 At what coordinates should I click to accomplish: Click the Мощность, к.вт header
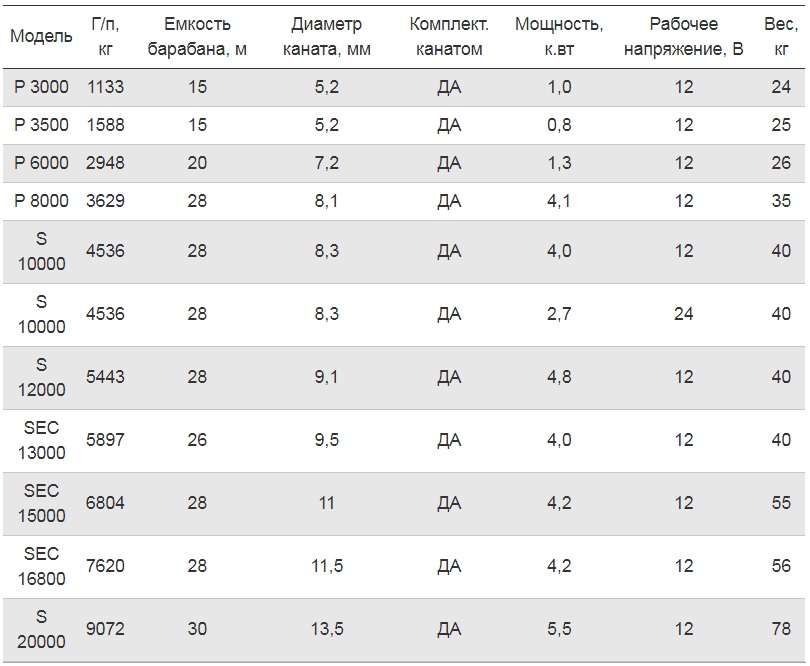[x=559, y=36]
